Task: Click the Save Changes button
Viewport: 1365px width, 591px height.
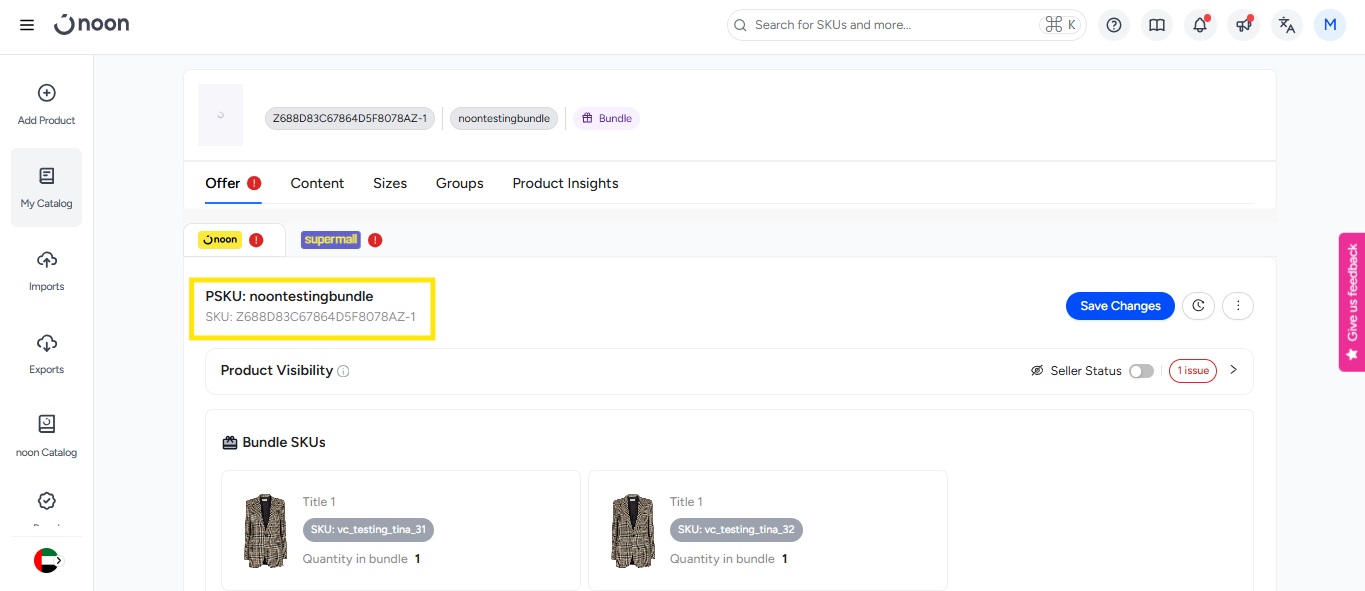Action: (x=1120, y=306)
